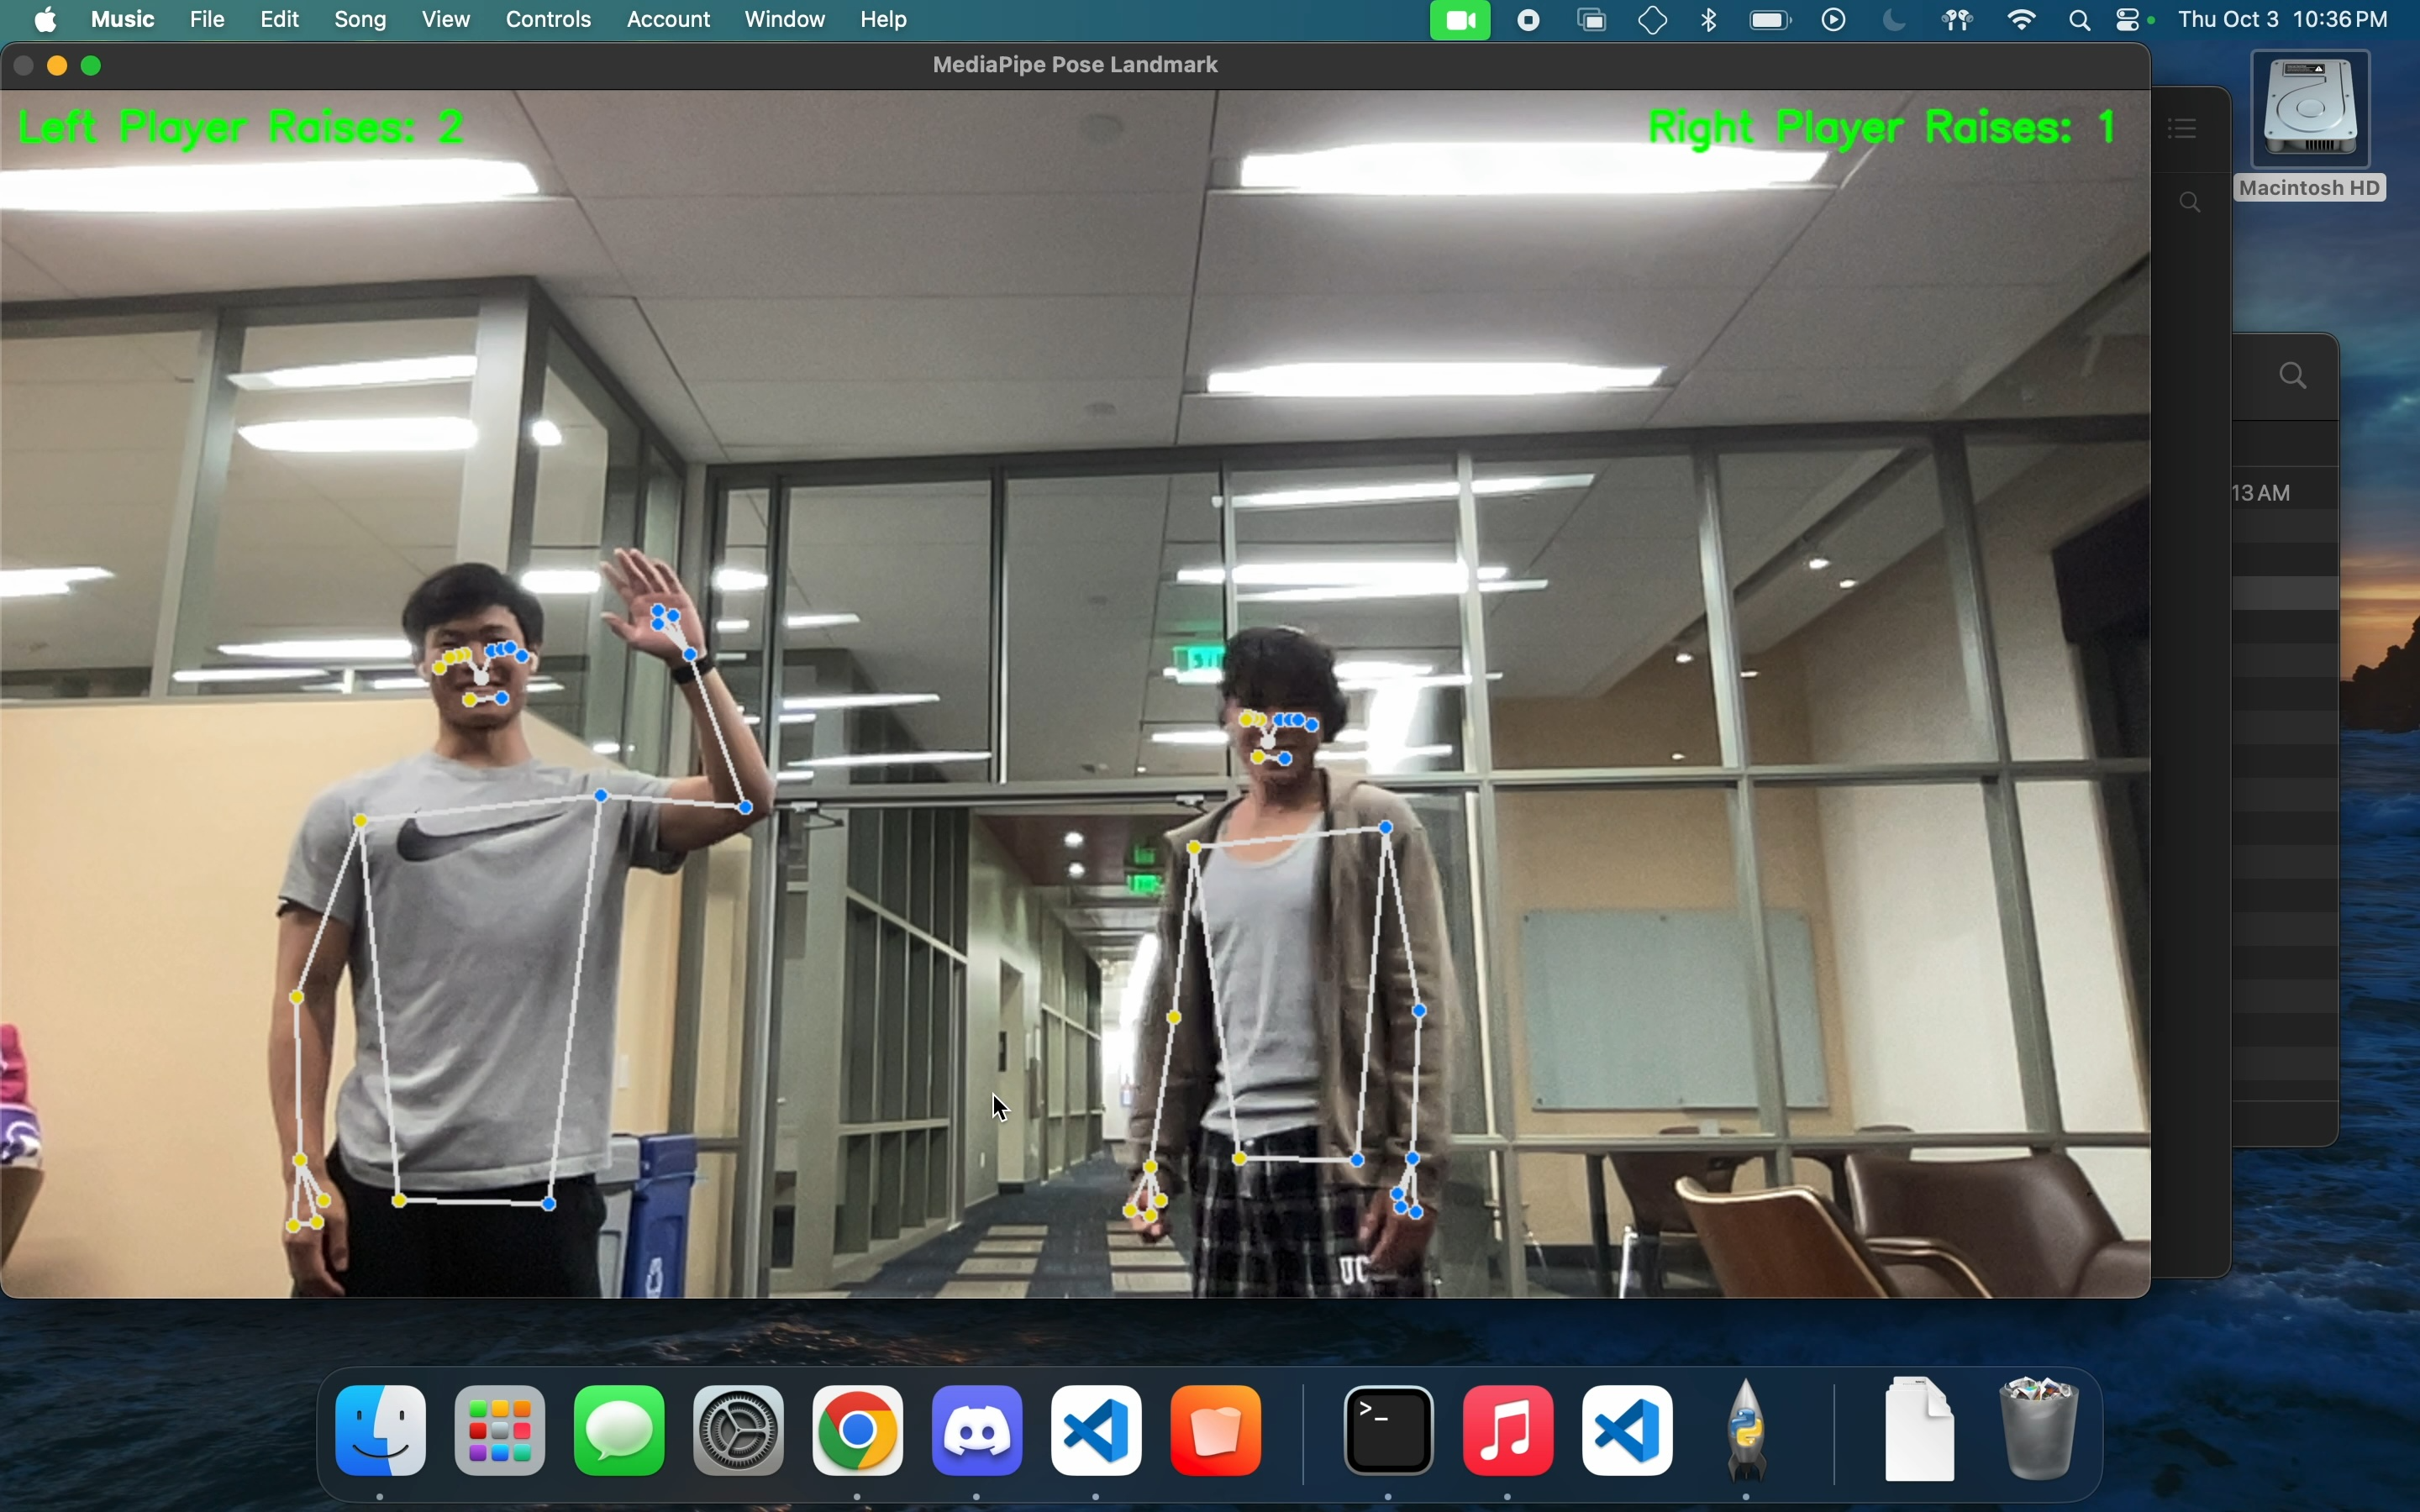Open the Controls menu
Image resolution: width=2420 pixels, height=1512 pixels.
[x=549, y=20]
